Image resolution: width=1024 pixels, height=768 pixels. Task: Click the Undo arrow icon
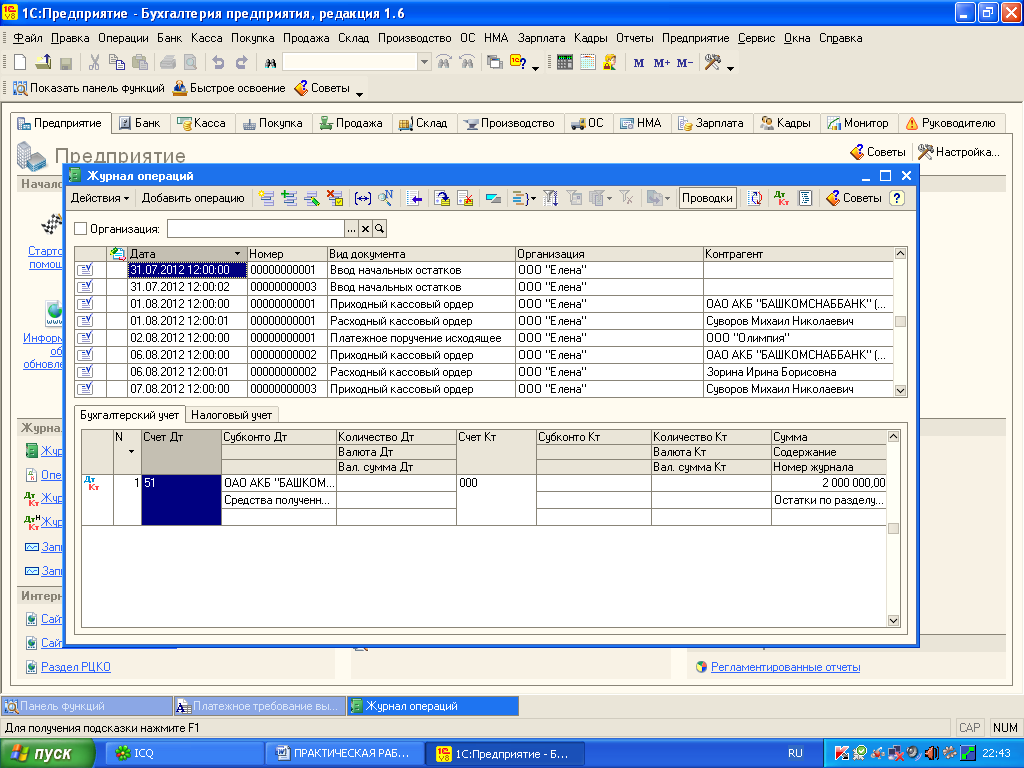pyautogui.click(x=218, y=63)
